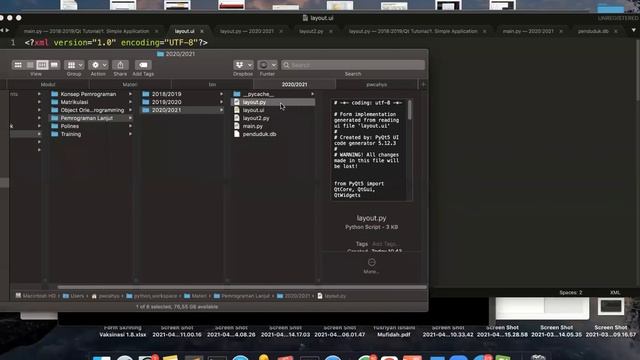Image resolution: width=640 pixels, height=360 pixels.
Task: Select the Konsep Pemrograman folder
Action: [88, 94]
